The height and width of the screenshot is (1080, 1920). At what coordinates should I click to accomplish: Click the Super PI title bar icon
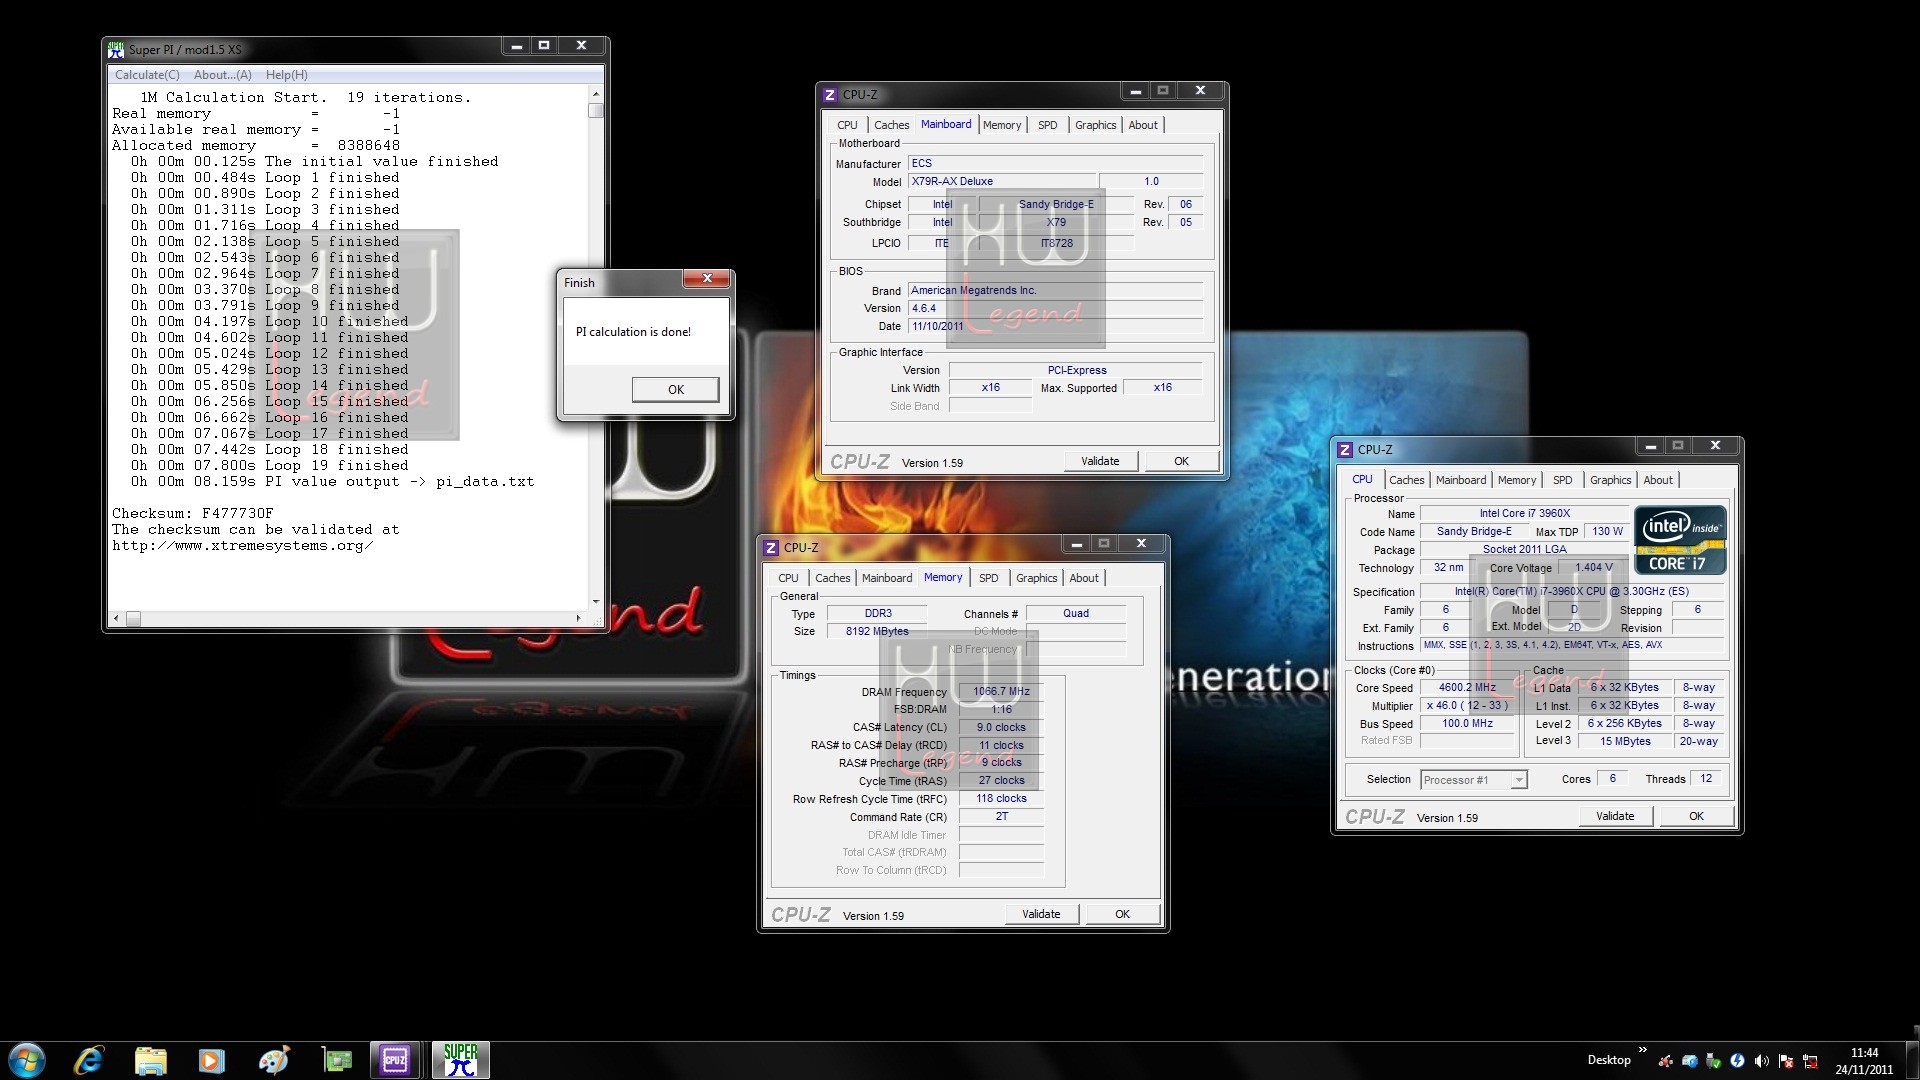point(117,49)
